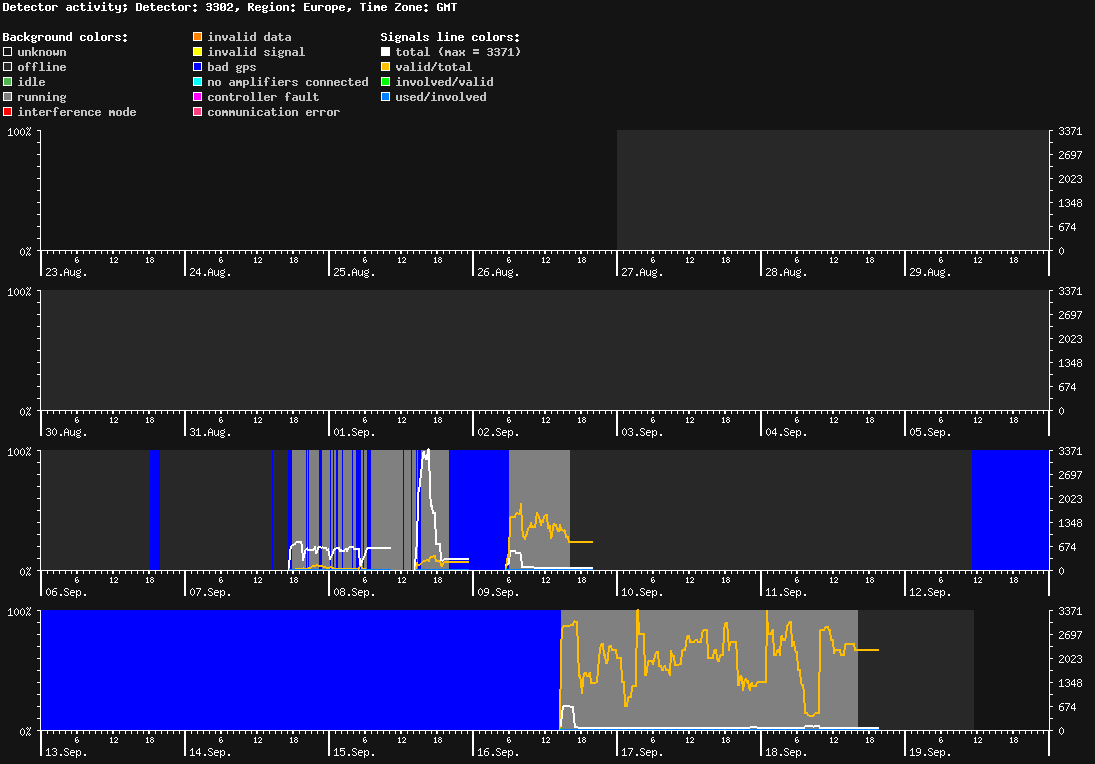Click the red interference mode swatch
Viewport: 1095px width, 764px height.
pyautogui.click(x=8, y=112)
